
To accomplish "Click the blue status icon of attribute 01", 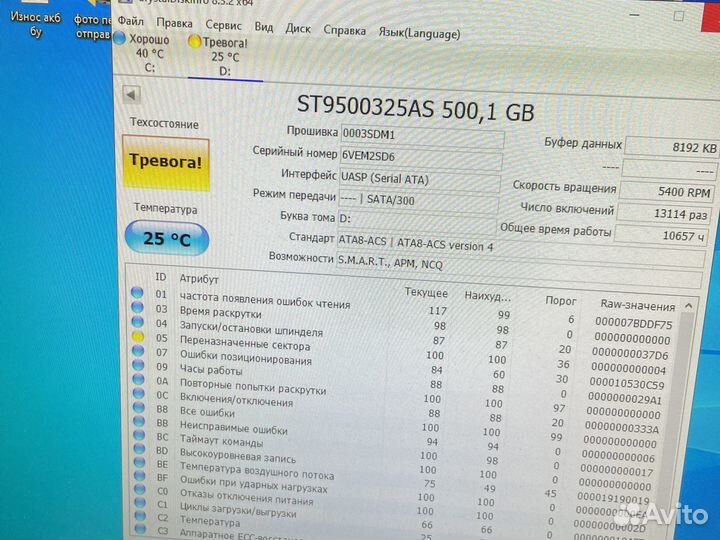I will tap(137, 292).
